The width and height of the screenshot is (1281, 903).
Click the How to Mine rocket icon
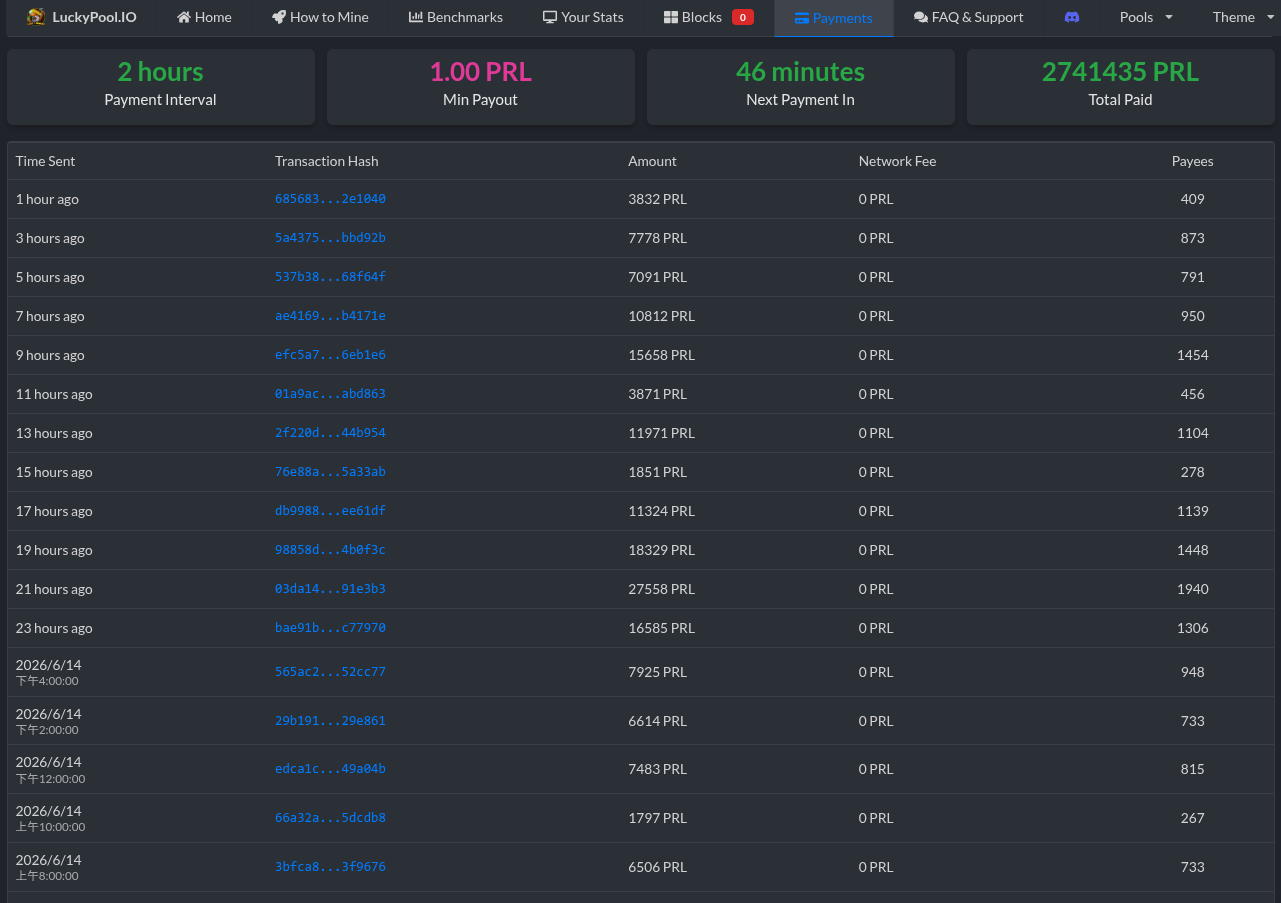pyautogui.click(x=279, y=17)
